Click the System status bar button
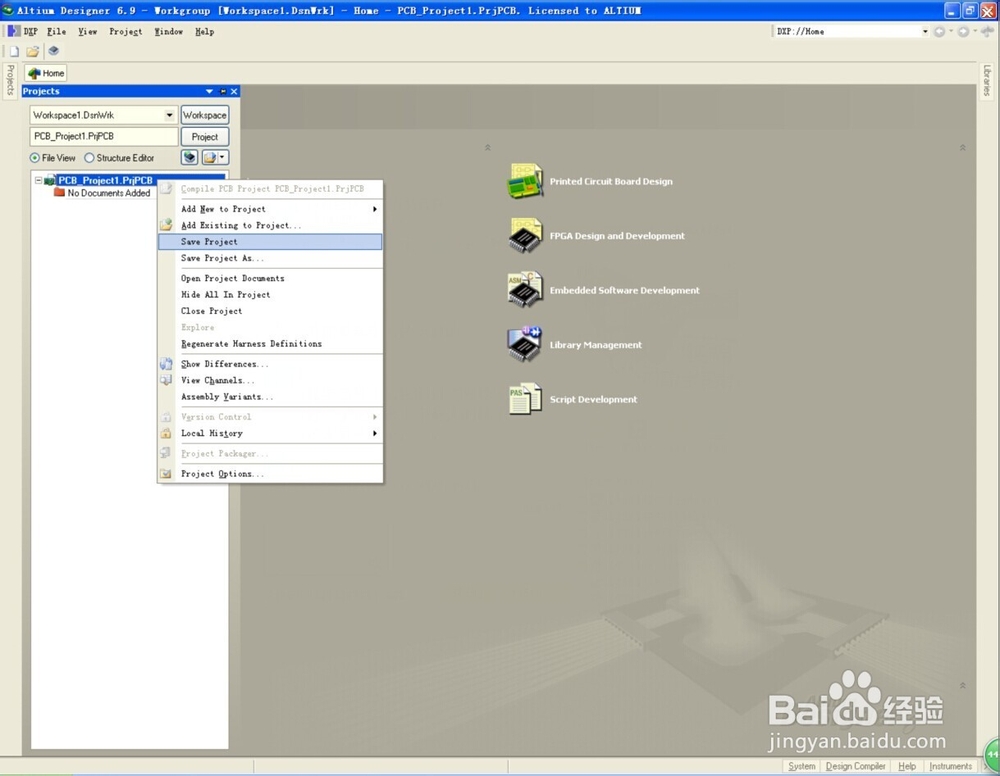The image size is (1000, 776). [802, 766]
